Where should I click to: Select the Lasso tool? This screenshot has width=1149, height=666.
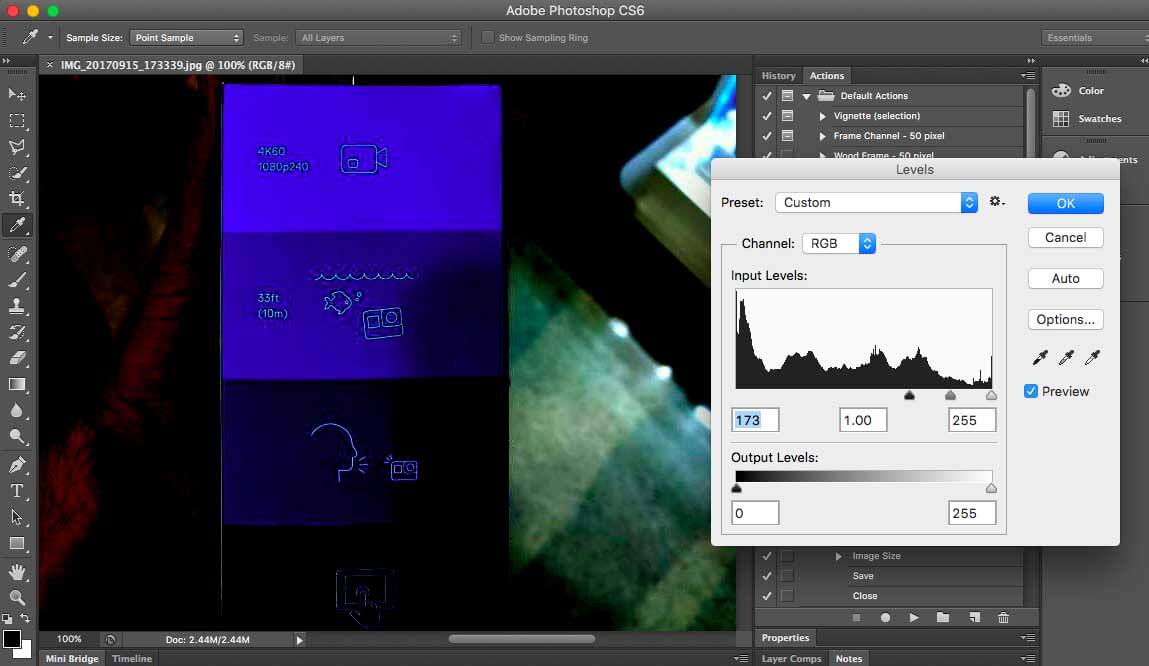point(17,147)
